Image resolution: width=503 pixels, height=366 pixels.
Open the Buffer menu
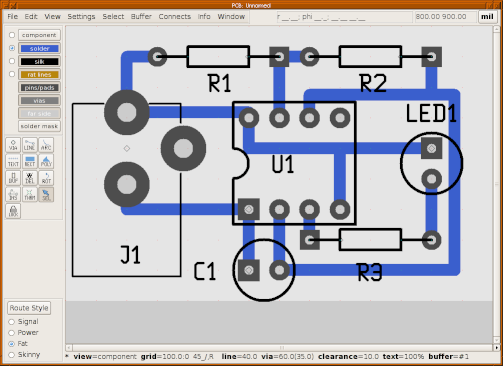point(141,17)
